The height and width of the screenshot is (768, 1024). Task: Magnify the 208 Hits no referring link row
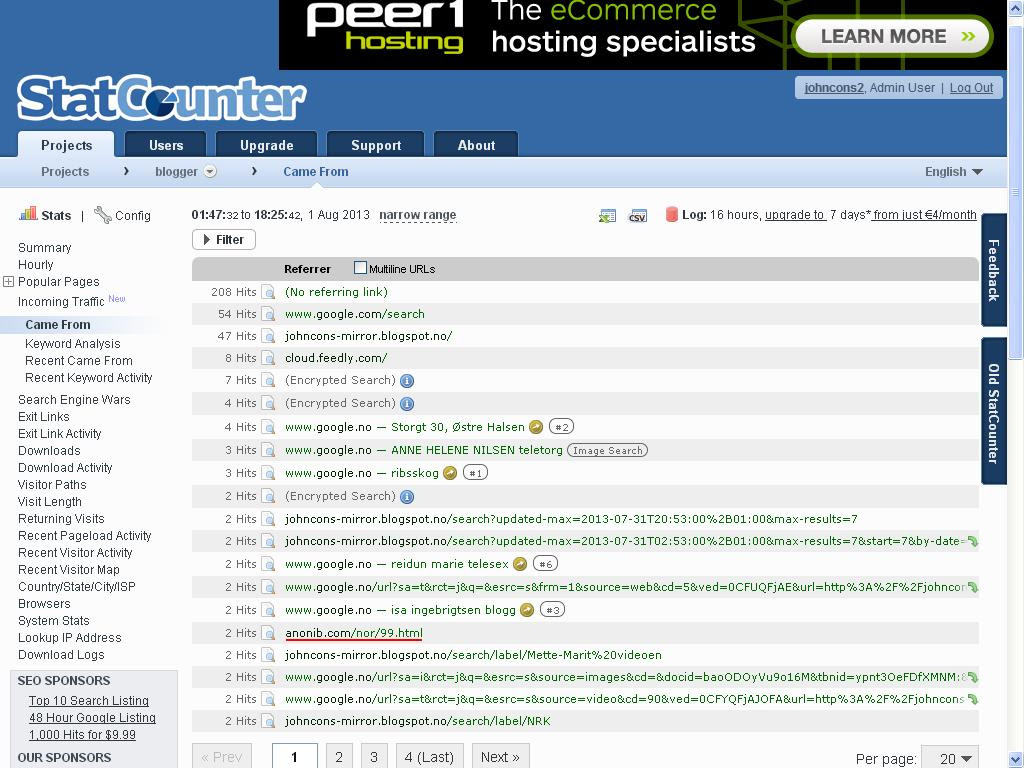tap(268, 292)
